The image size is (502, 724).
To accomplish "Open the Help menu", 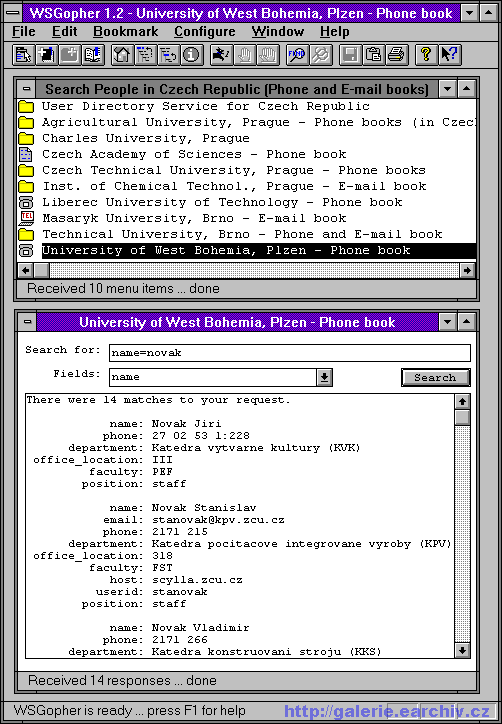I will [334, 32].
